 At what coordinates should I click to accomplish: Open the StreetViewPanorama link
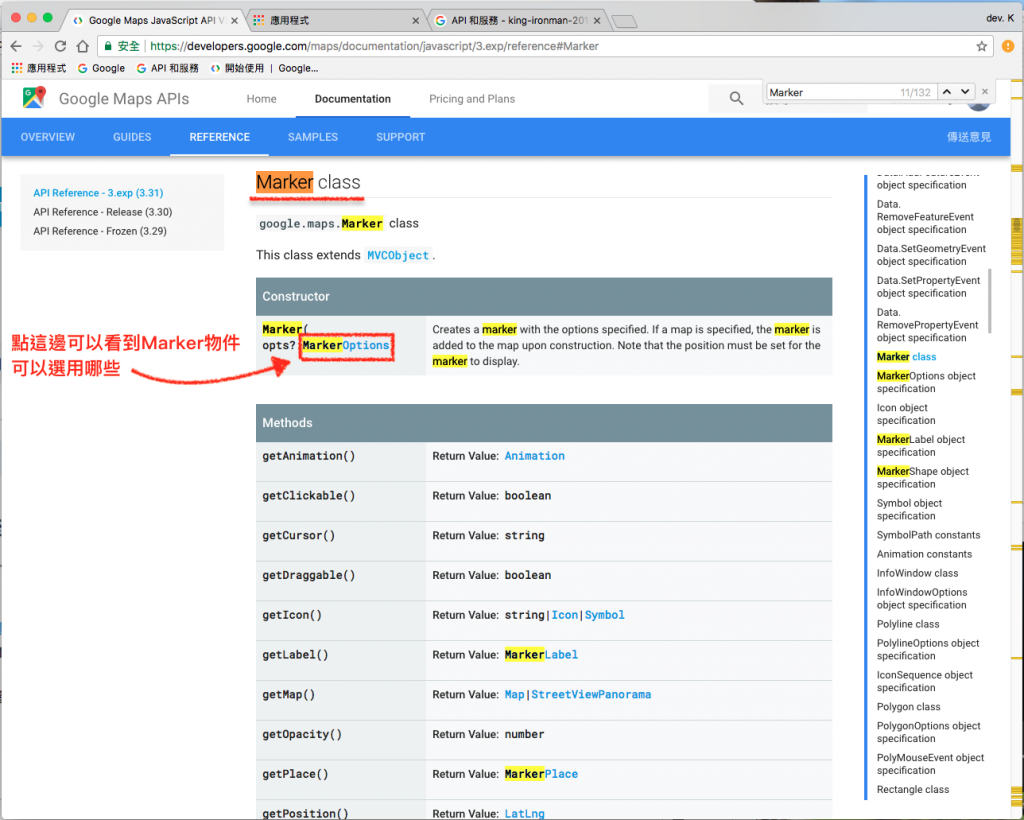(x=590, y=695)
